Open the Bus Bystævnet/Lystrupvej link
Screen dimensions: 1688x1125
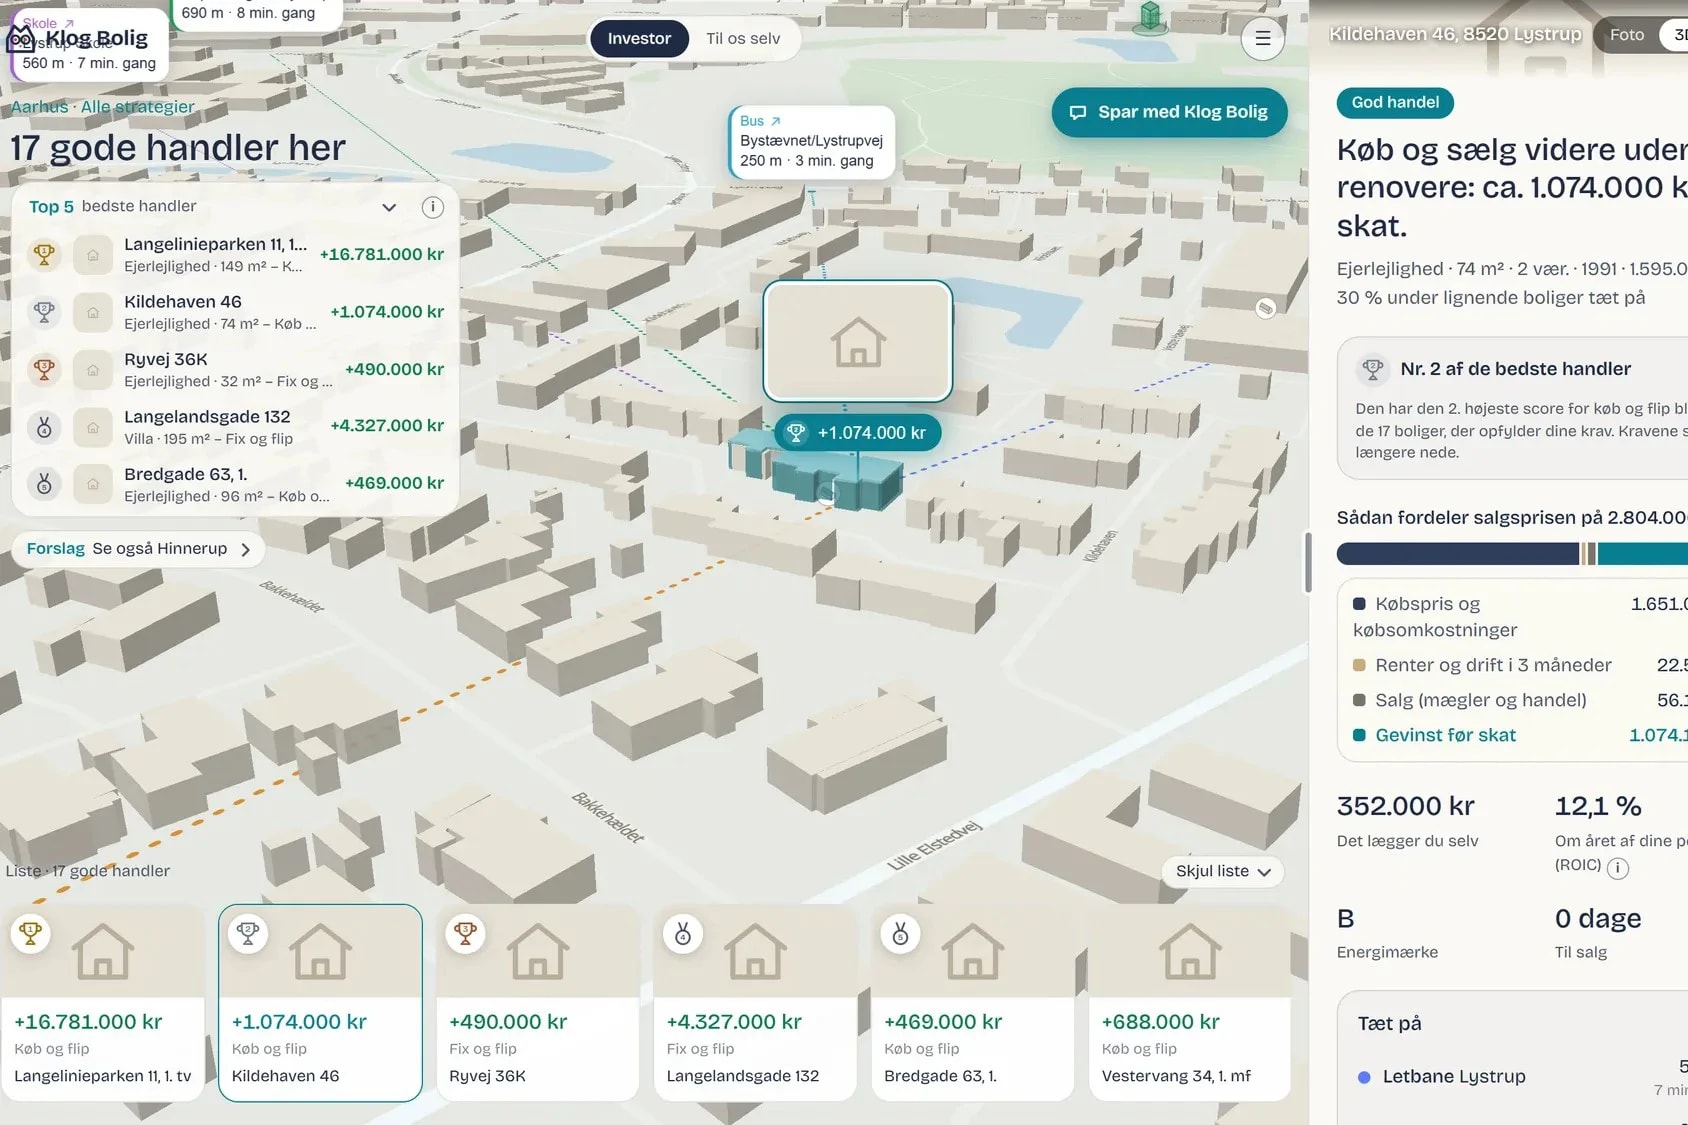(811, 142)
